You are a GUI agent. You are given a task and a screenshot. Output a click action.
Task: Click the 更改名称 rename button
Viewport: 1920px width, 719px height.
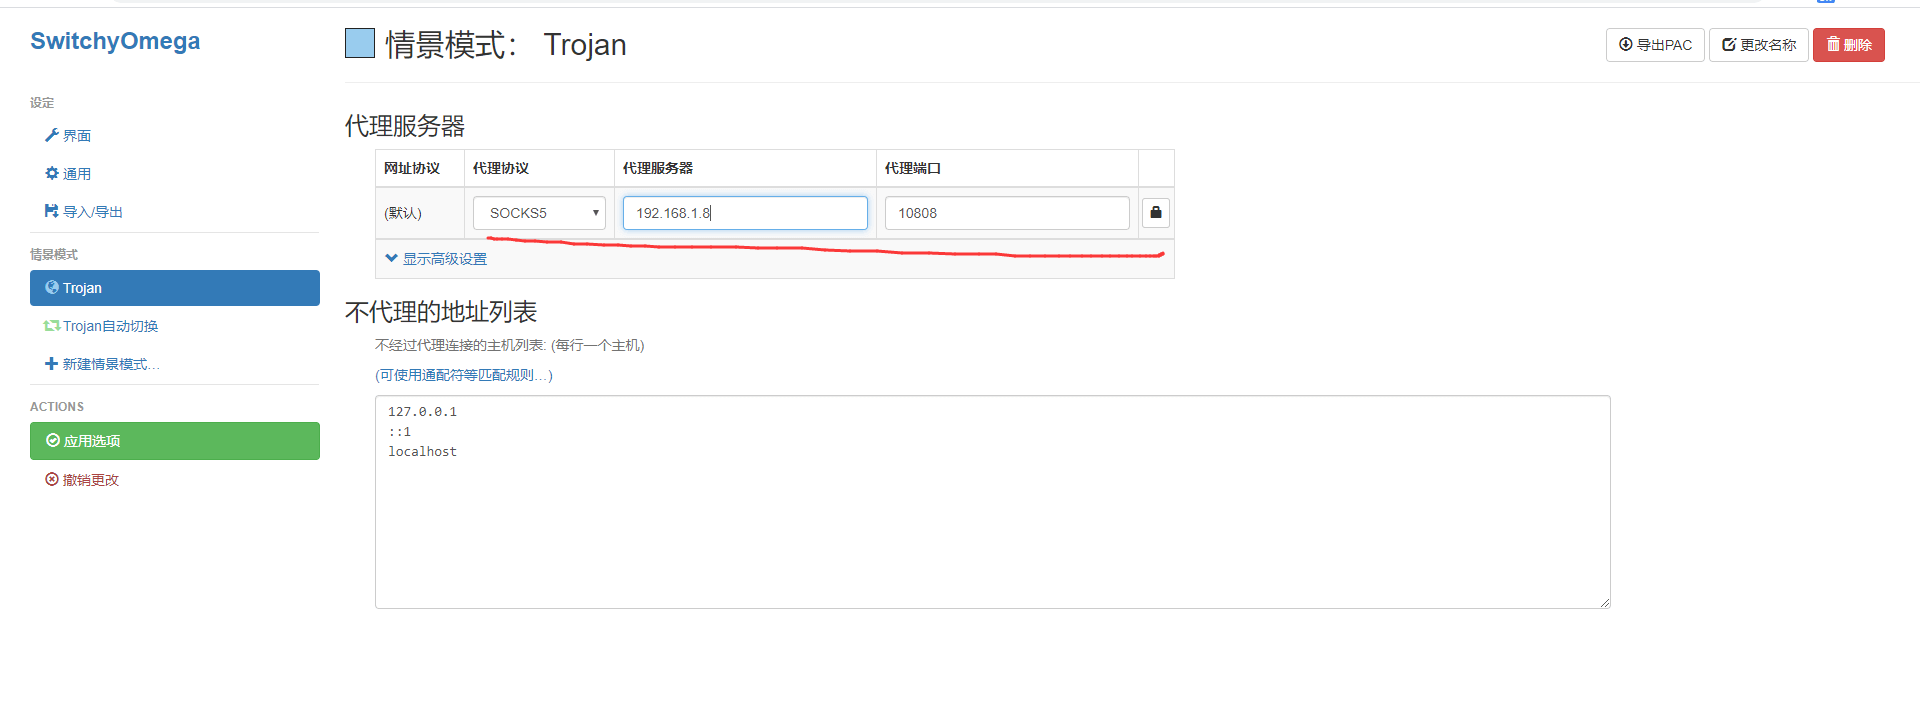pos(1758,45)
